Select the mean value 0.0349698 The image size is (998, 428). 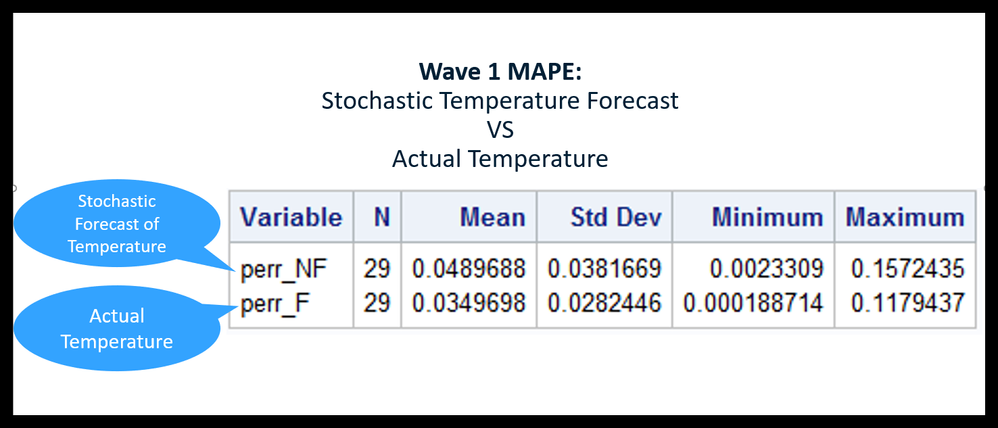[x=468, y=303]
